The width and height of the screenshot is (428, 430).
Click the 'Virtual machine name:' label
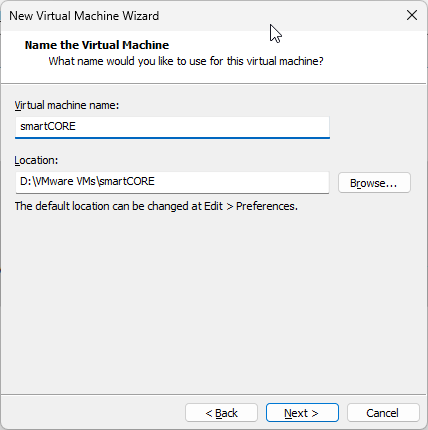tap(67, 105)
